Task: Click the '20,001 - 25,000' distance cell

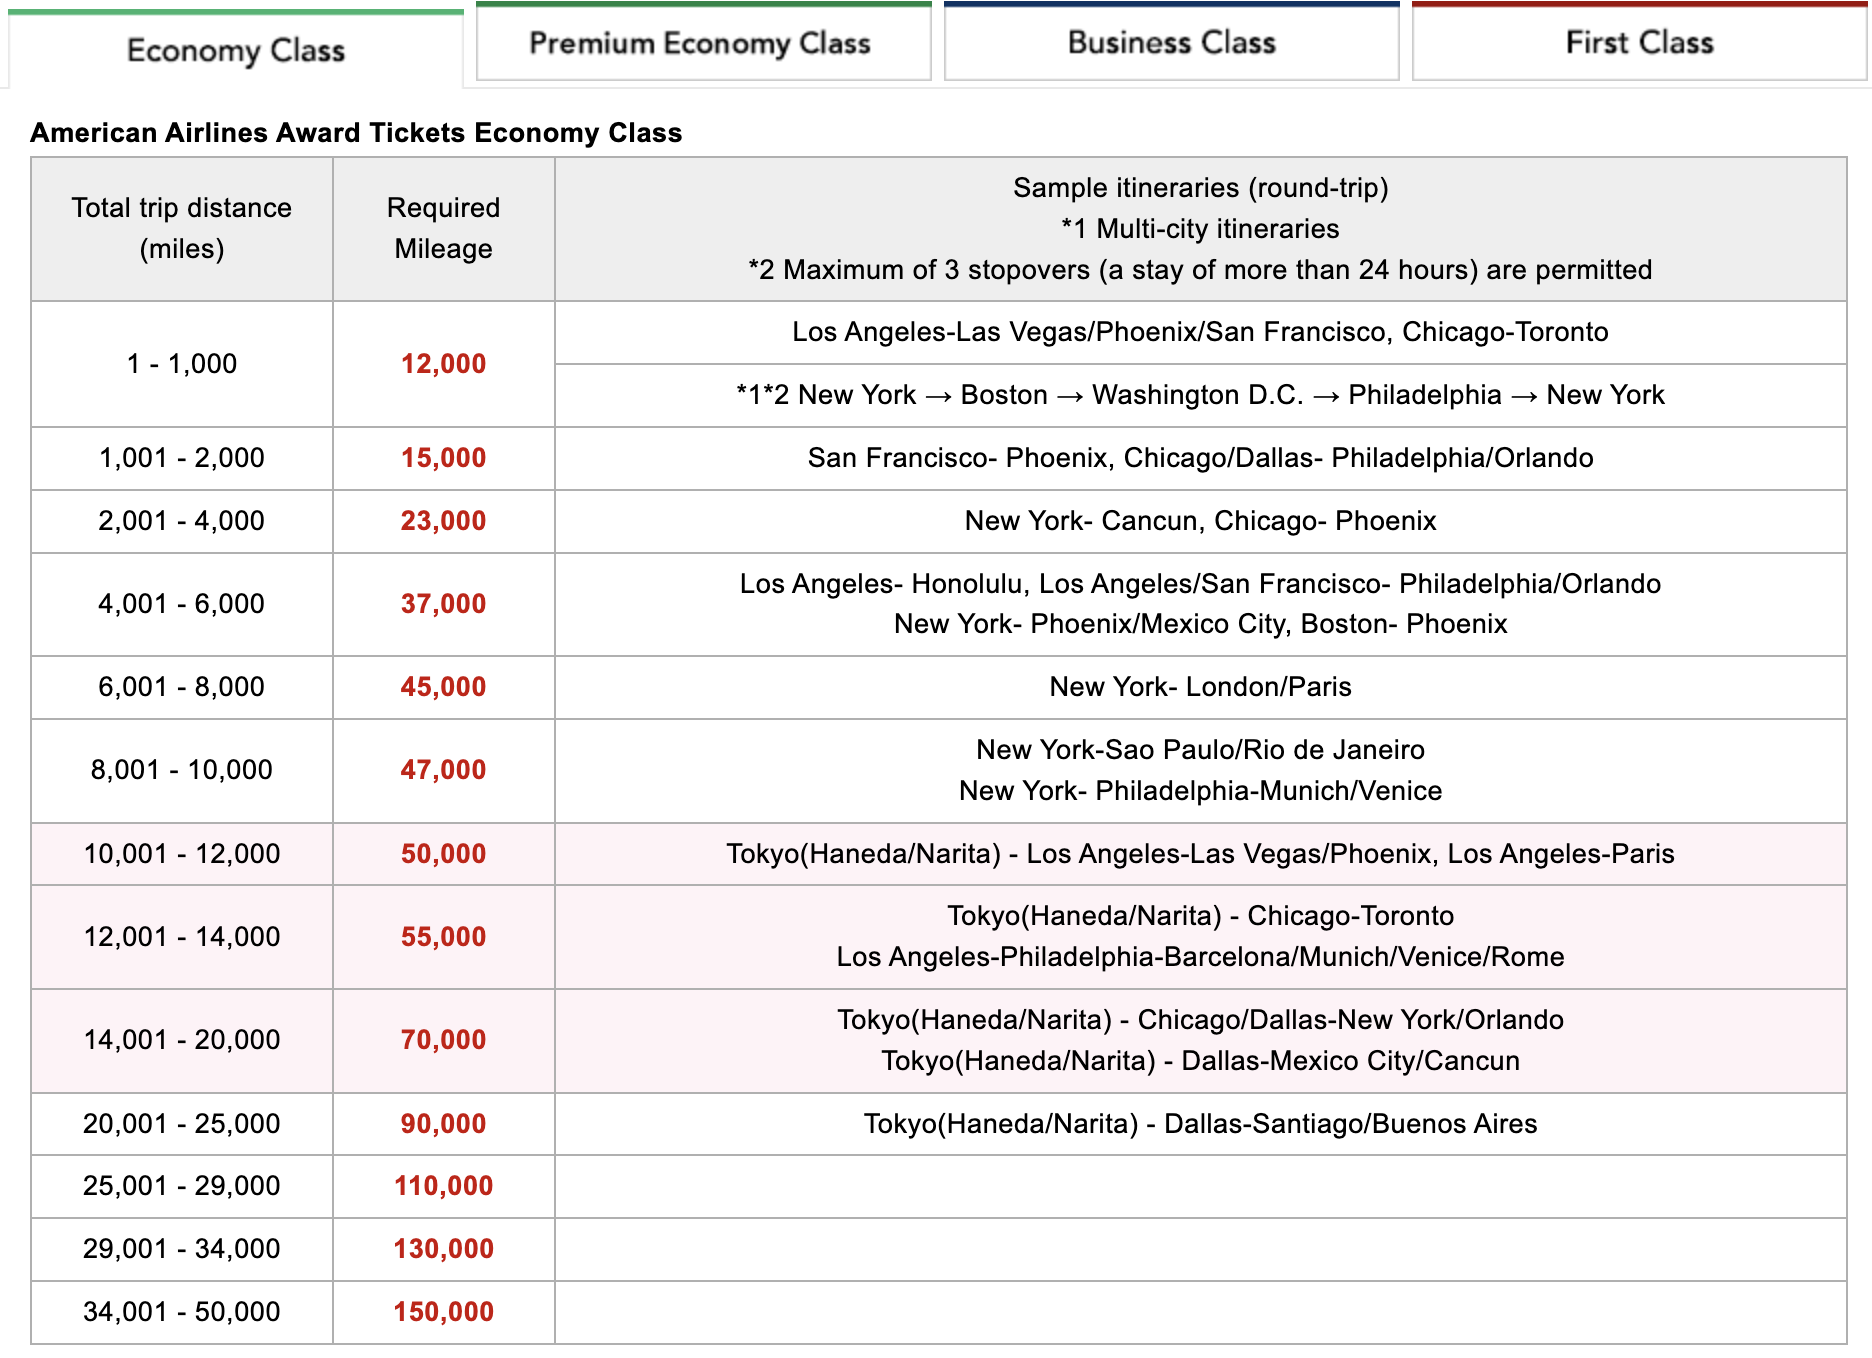Action: 182,1124
